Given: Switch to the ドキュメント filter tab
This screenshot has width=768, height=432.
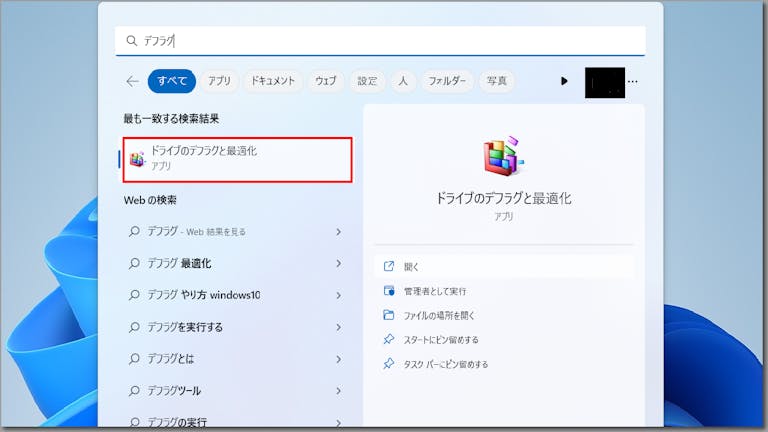Looking at the screenshot, I should (x=273, y=81).
